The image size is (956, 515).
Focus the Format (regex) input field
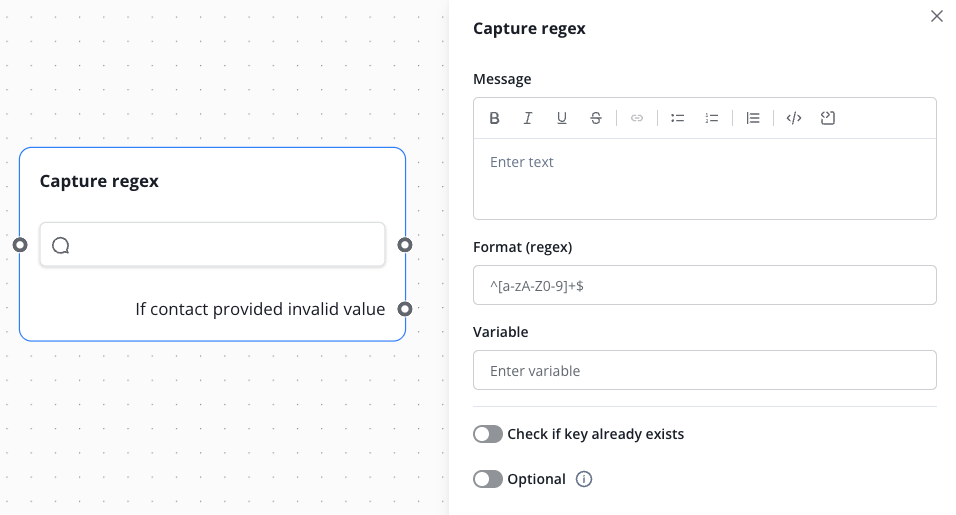pyautogui.click(x=704, y=285)
